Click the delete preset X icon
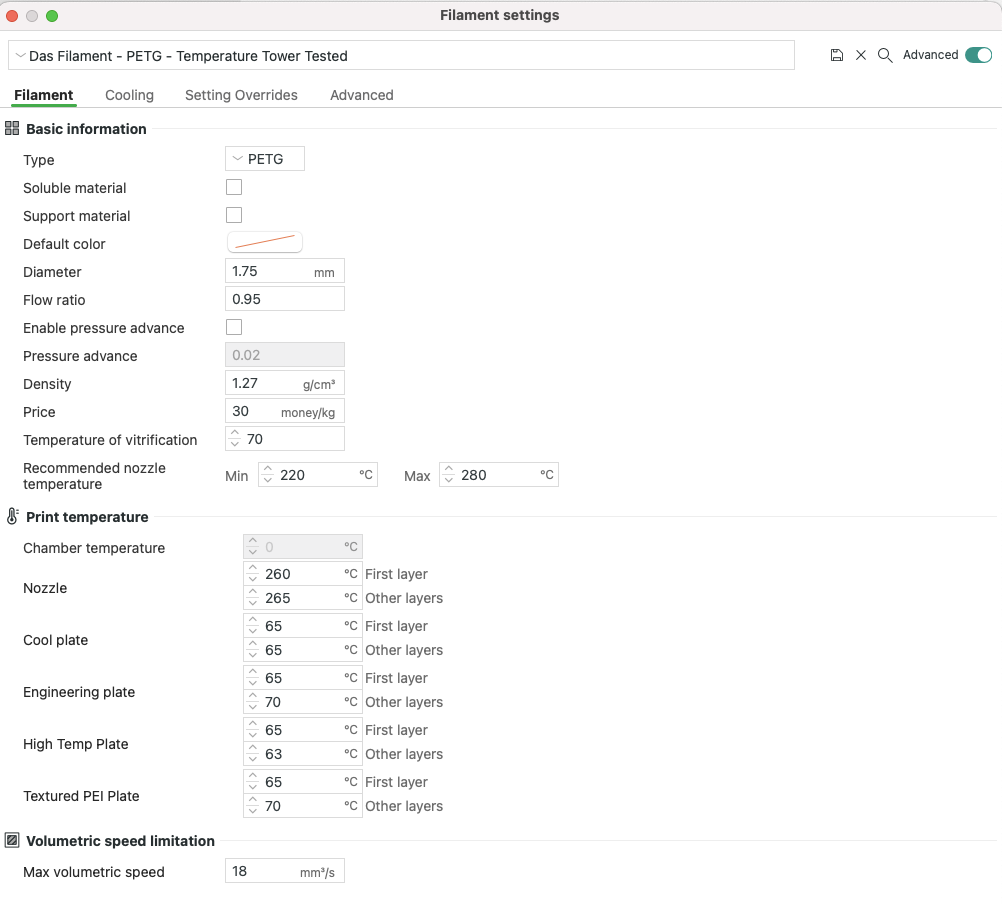This screenshot has height=904, width=1002. tap(861, 56)
